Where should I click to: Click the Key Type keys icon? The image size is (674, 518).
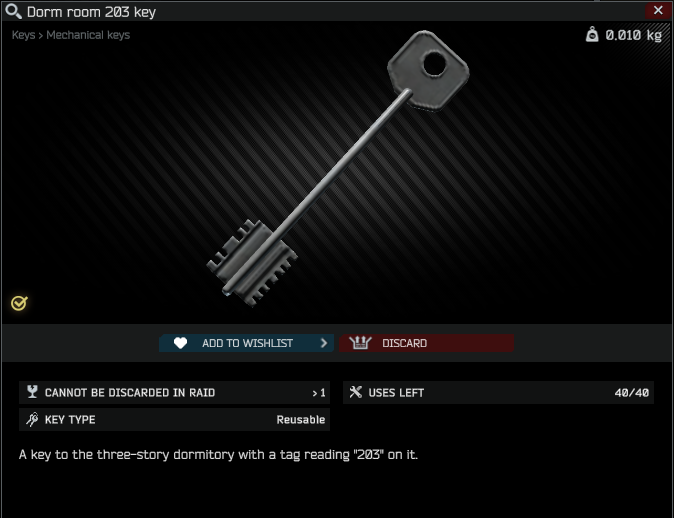(x=32, y=419)
